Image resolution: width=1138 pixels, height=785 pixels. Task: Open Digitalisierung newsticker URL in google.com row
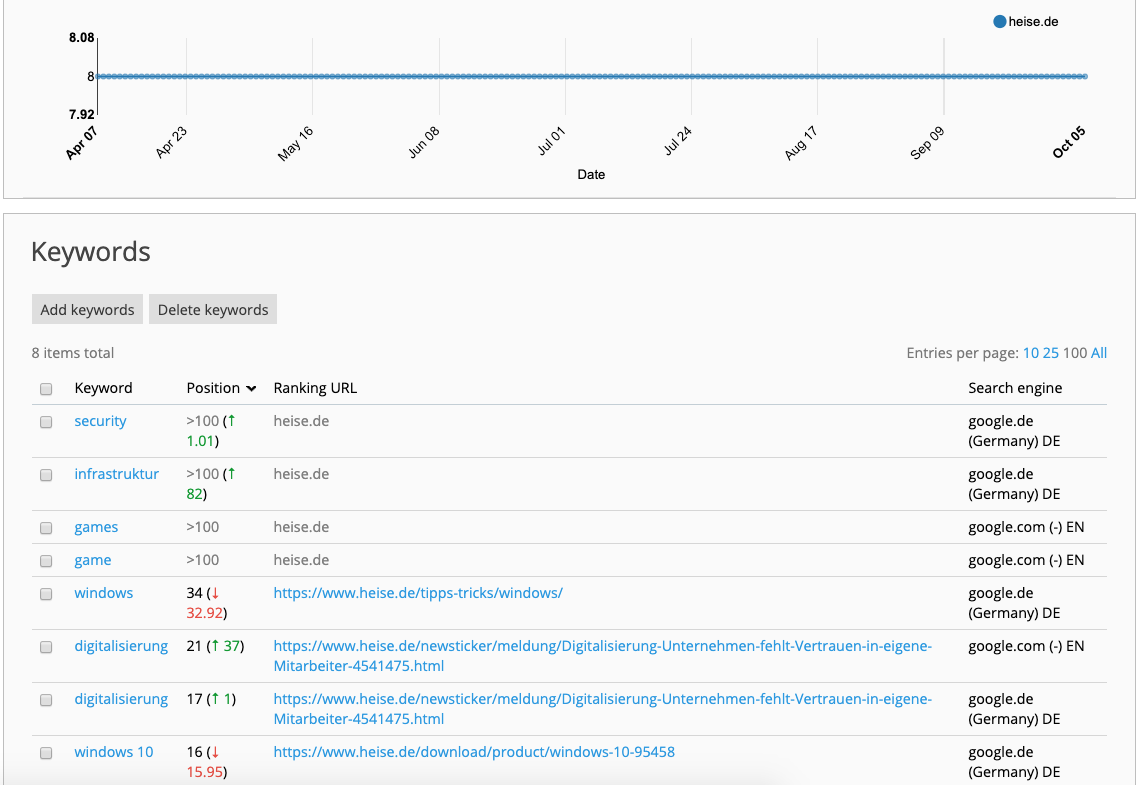(602, 656)
